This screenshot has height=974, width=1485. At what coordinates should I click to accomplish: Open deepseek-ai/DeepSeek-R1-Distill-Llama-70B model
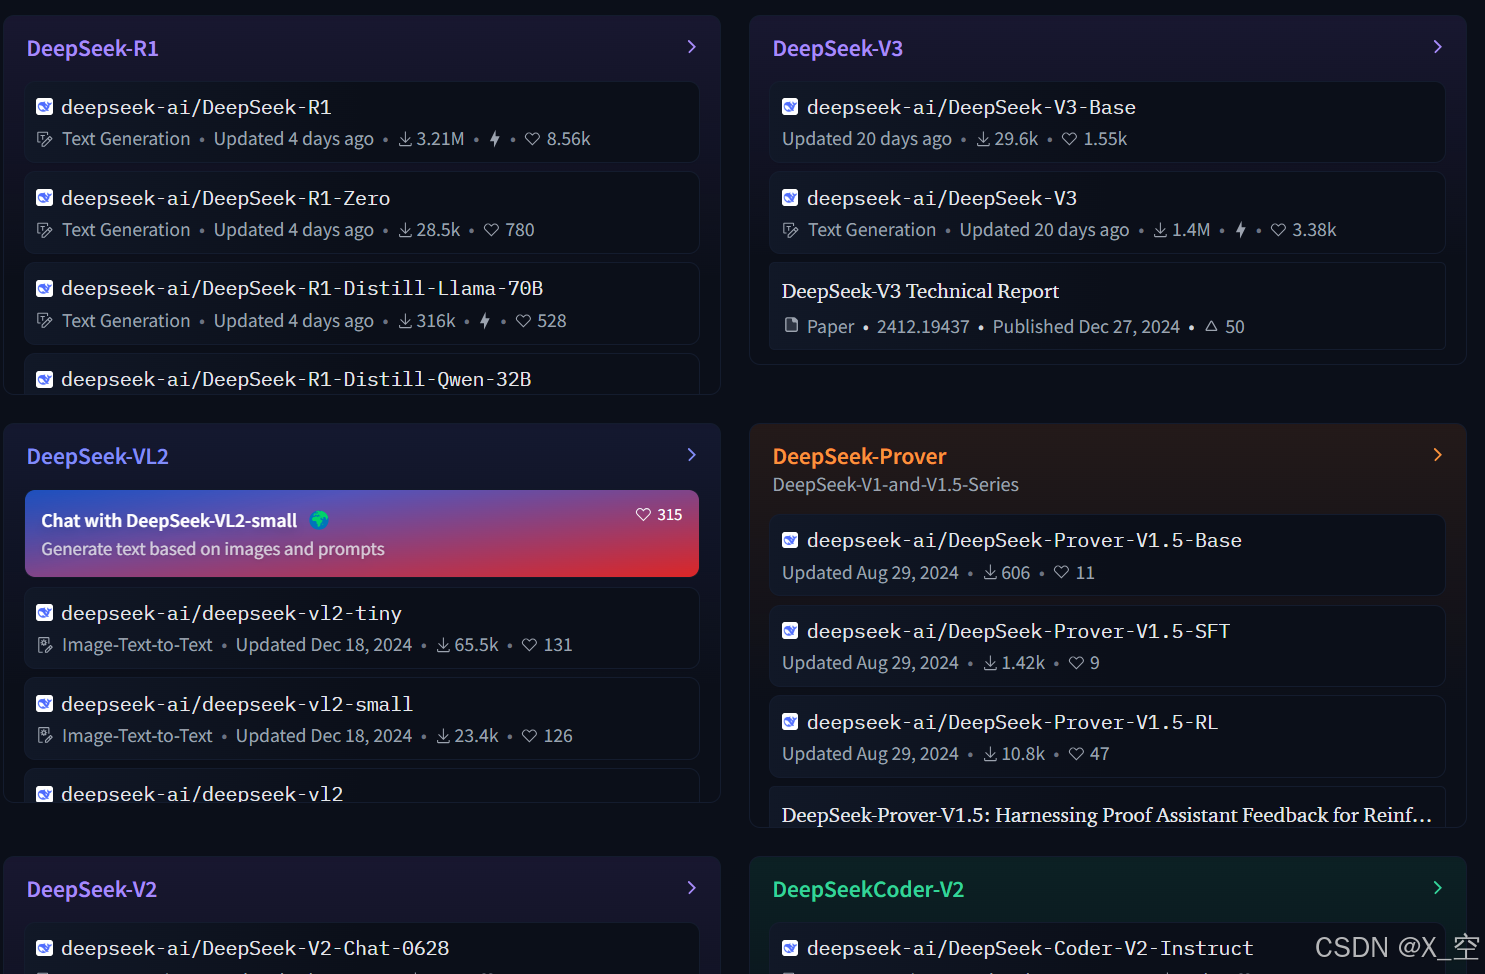(361, 304)
